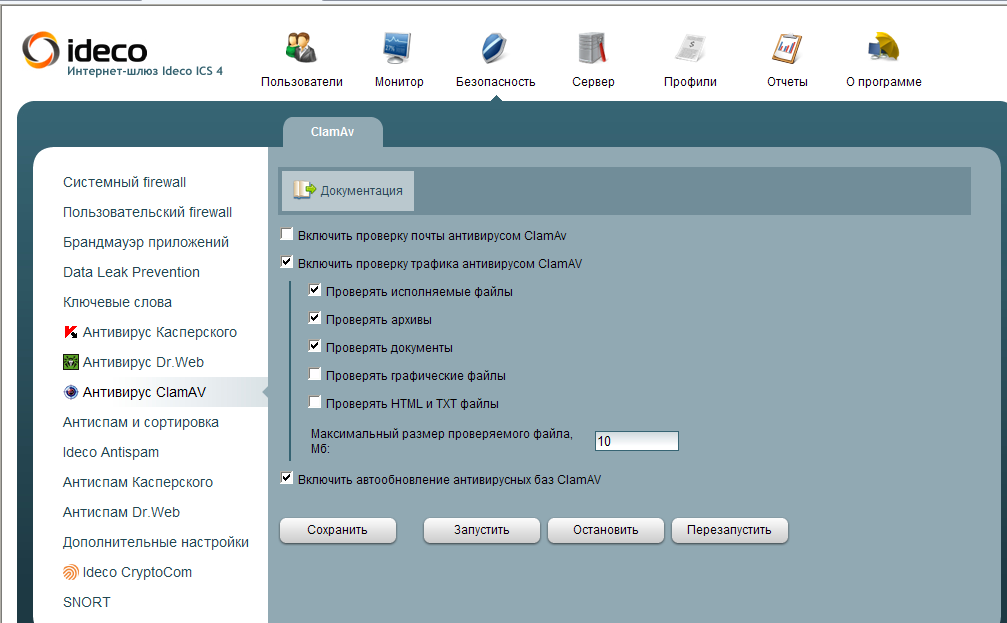Open the Сервер tower icon

tap(592, 48)
